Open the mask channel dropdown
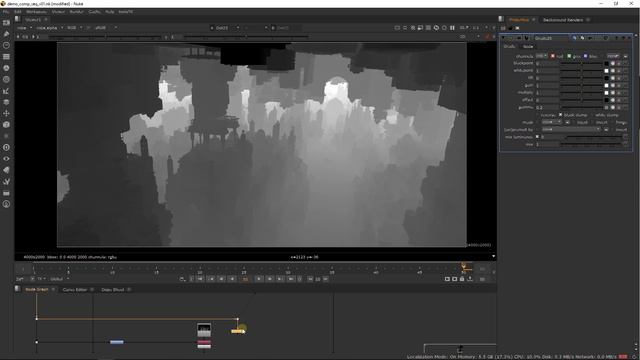The height and width of the screenshot is (360, 640). 551,122
